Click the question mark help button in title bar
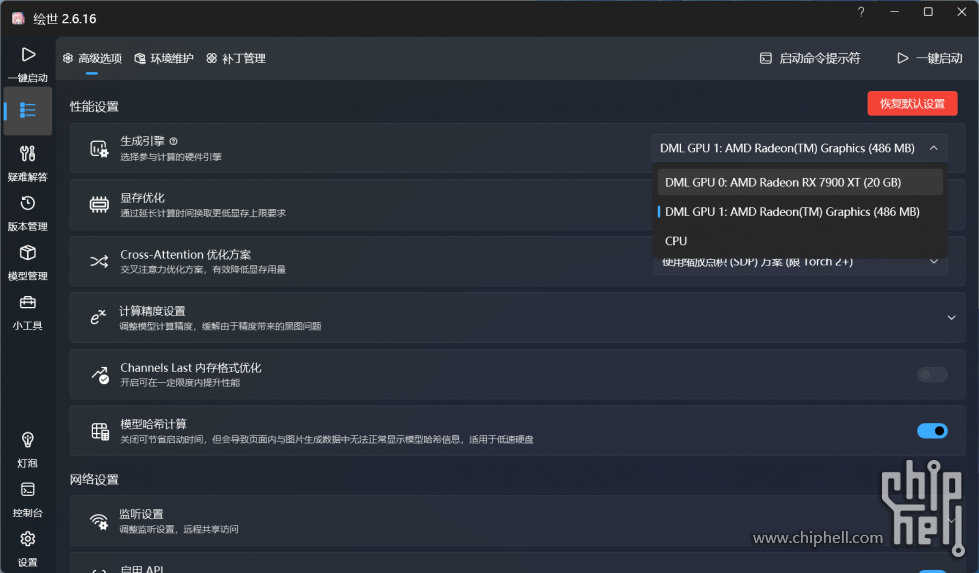 [x=861, y=12]
